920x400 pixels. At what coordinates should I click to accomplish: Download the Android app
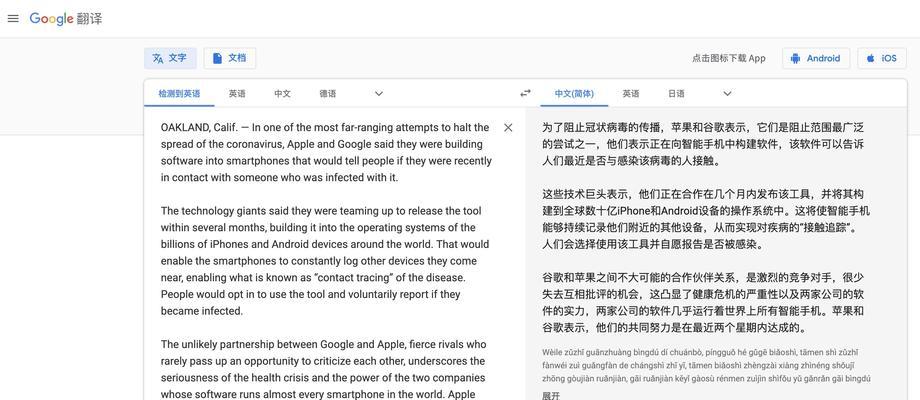click(x=816, y=58)
